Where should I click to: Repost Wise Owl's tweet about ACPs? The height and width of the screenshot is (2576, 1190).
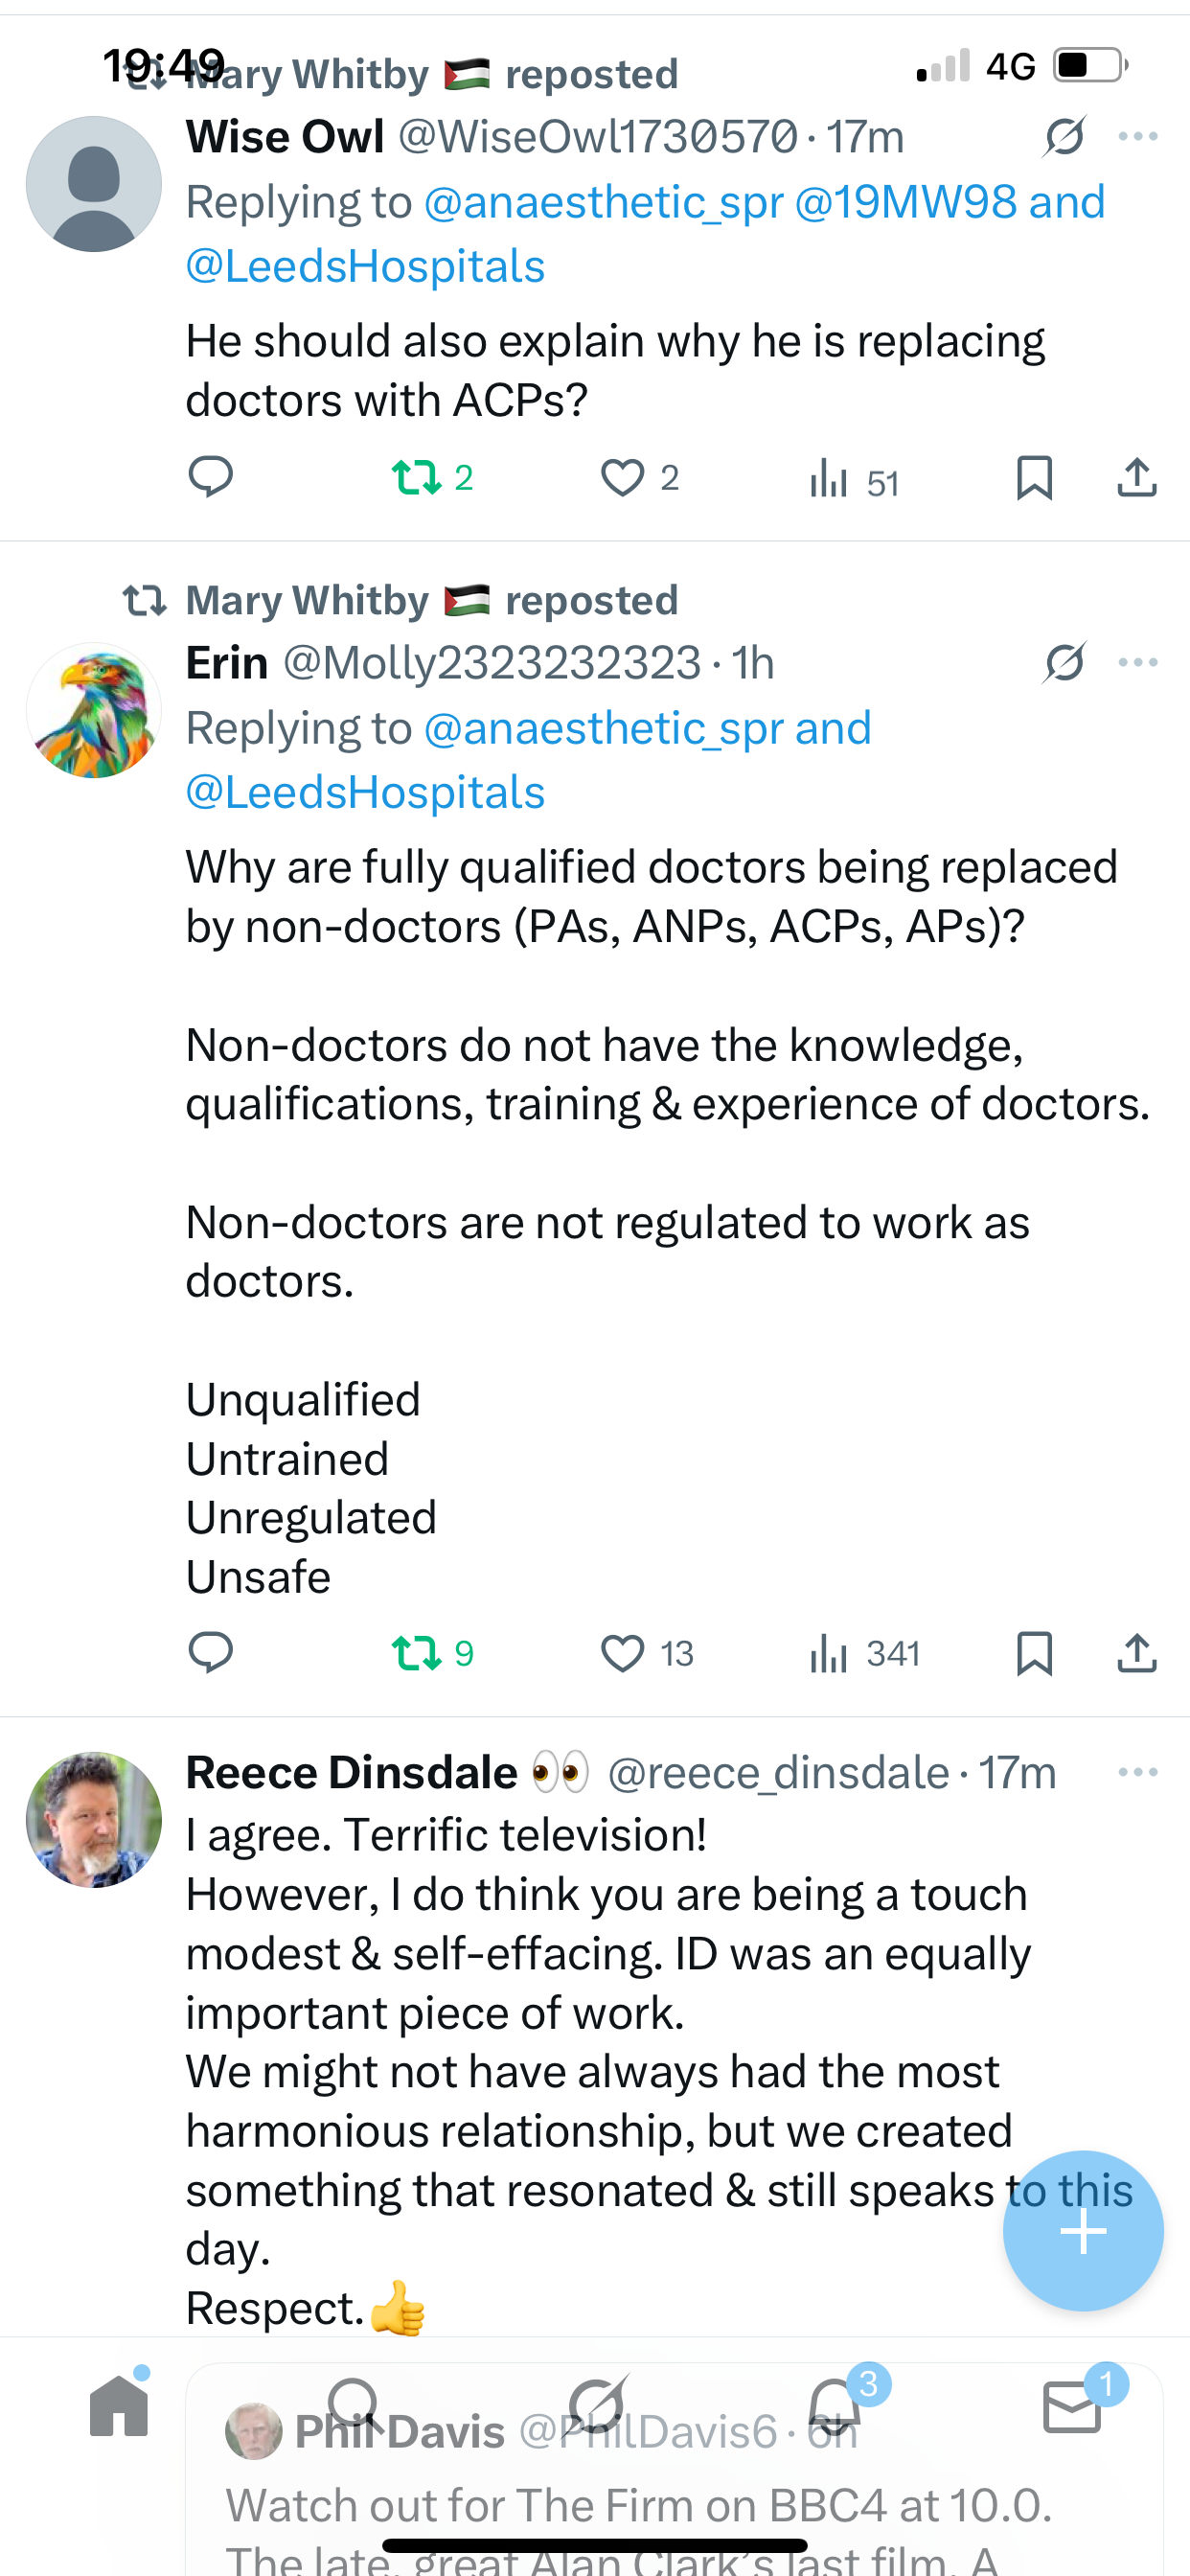[417, 477]
